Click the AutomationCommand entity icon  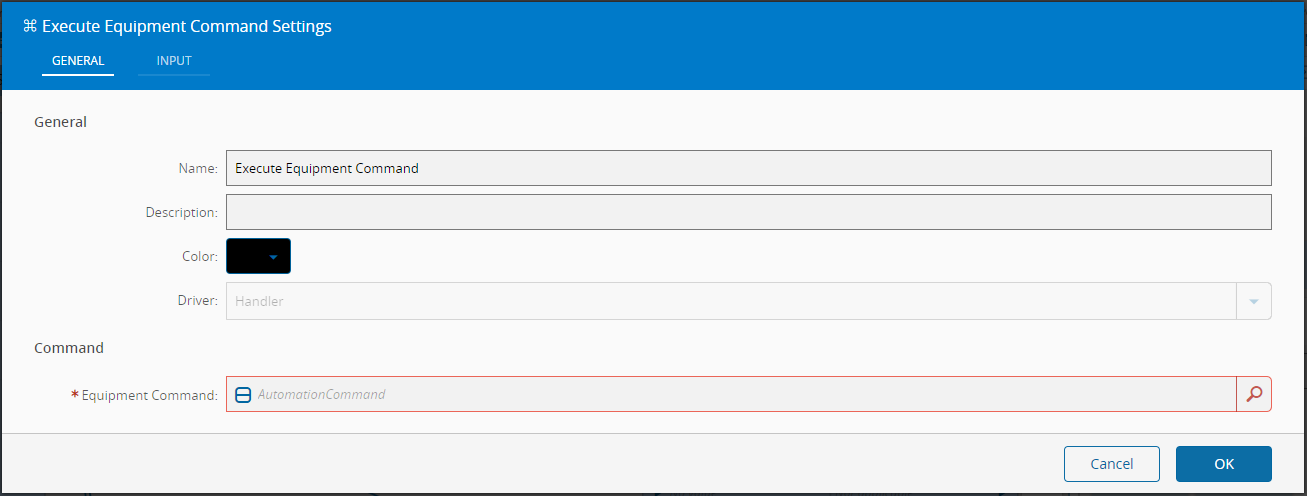[x=243, y=395]
